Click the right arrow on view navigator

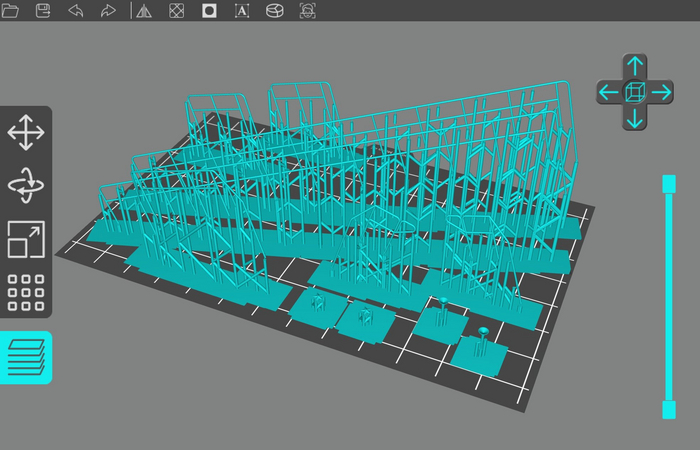660,92
